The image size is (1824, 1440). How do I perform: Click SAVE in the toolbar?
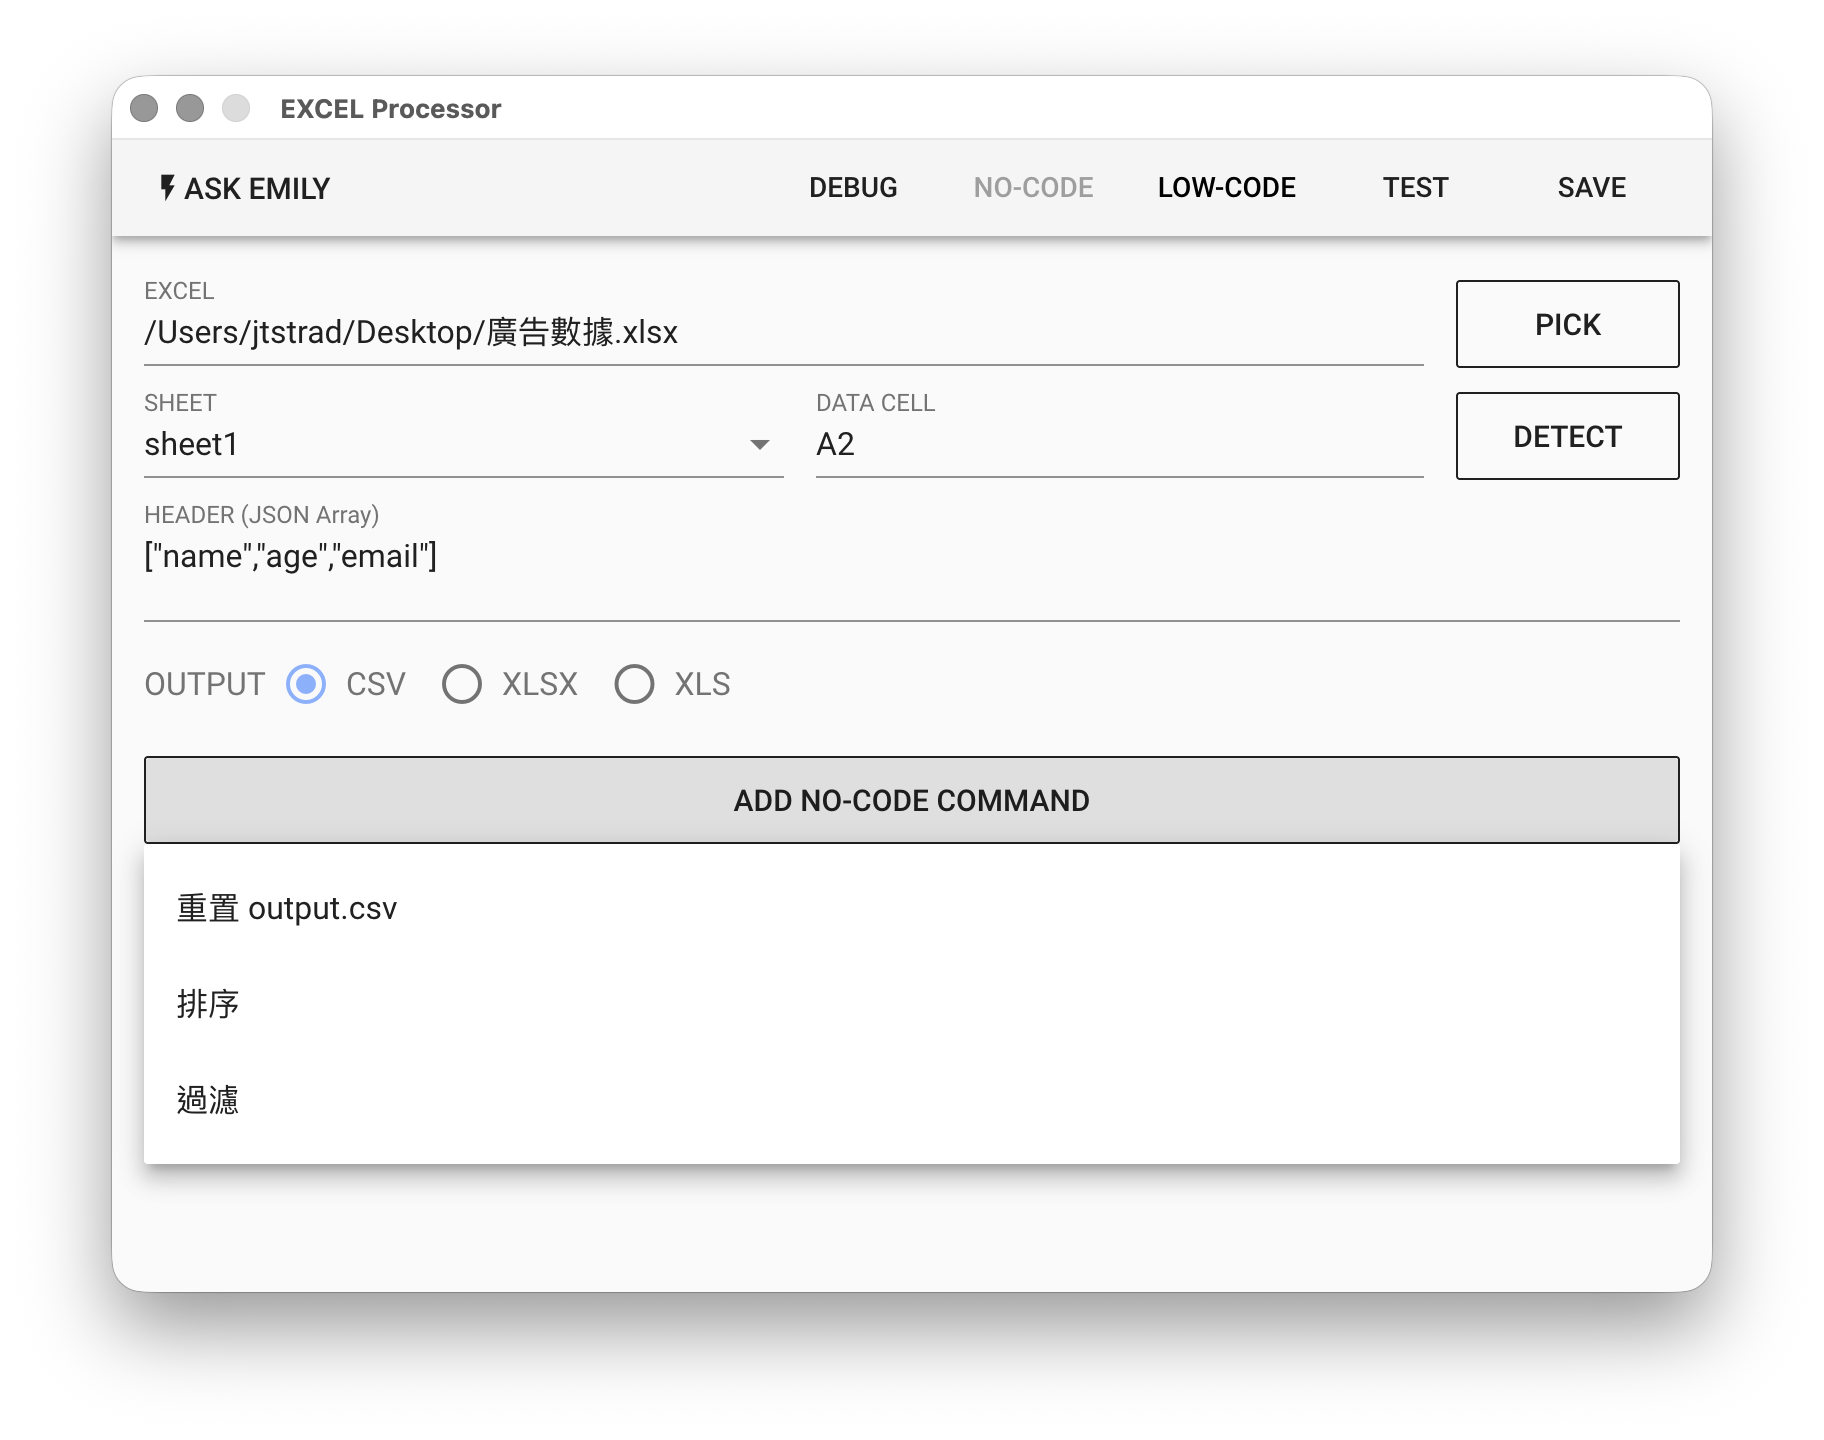coord(1591,187)
